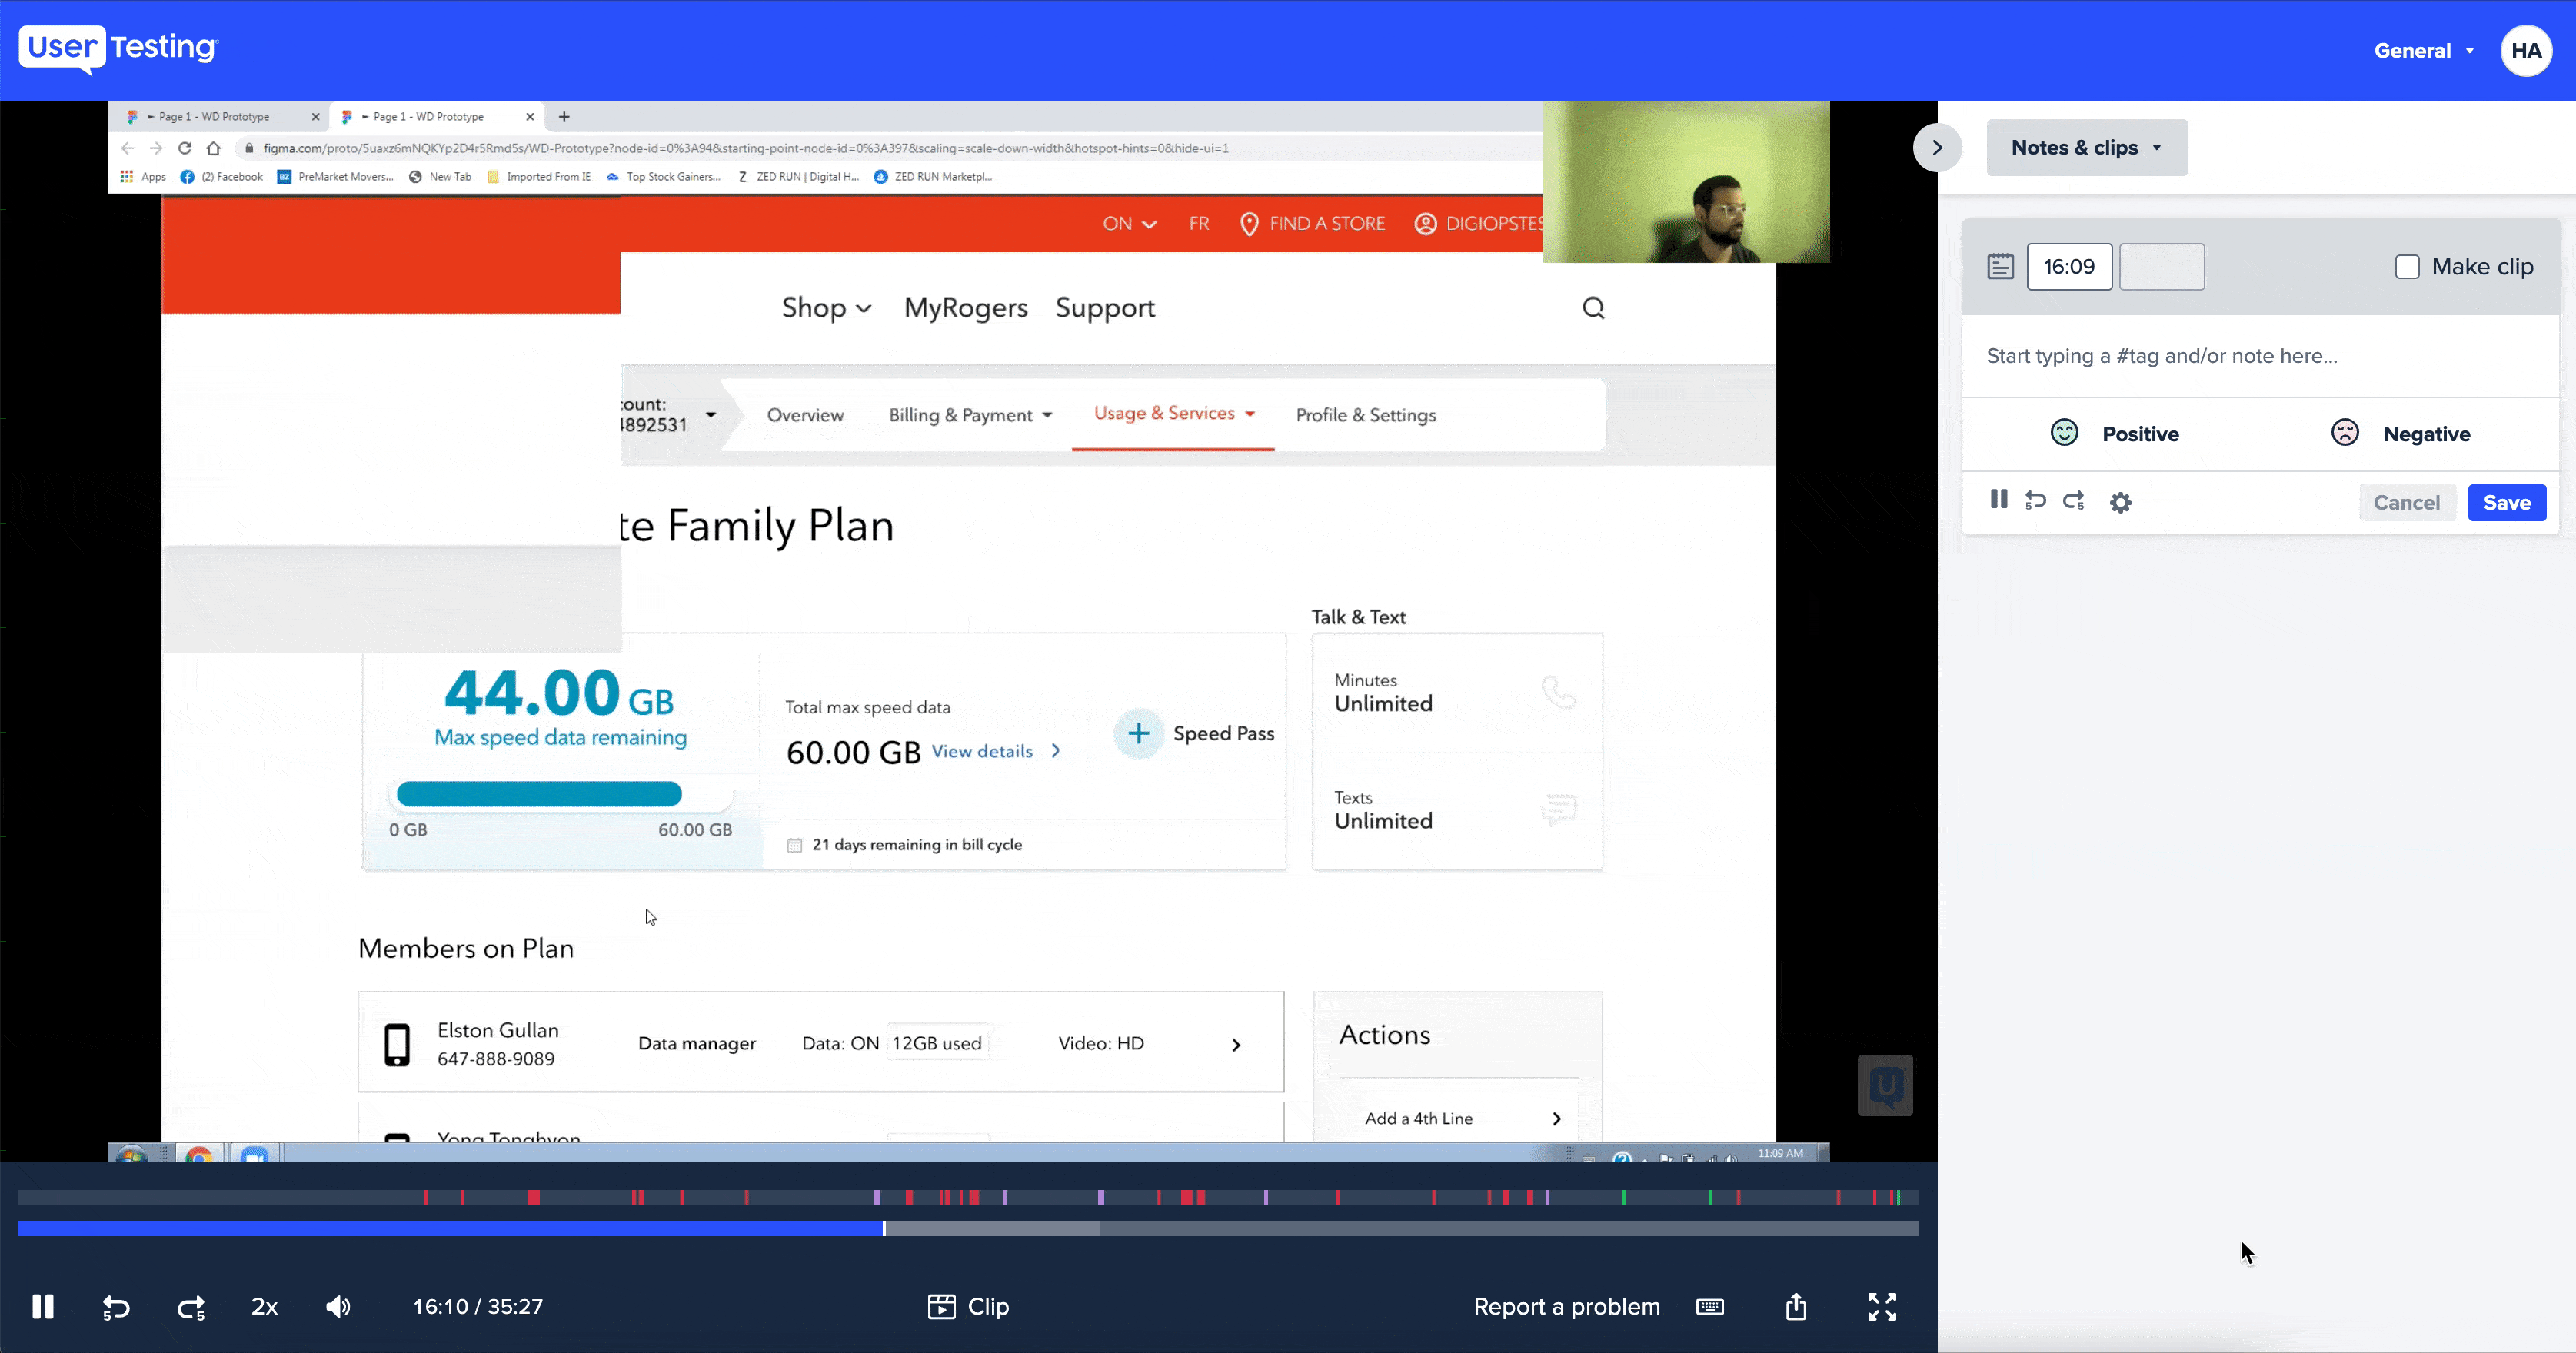Image resolution: width=2576 pixels, height=1353 pixels.
Task: Pause the video playback
Action: coord(43,1306)
